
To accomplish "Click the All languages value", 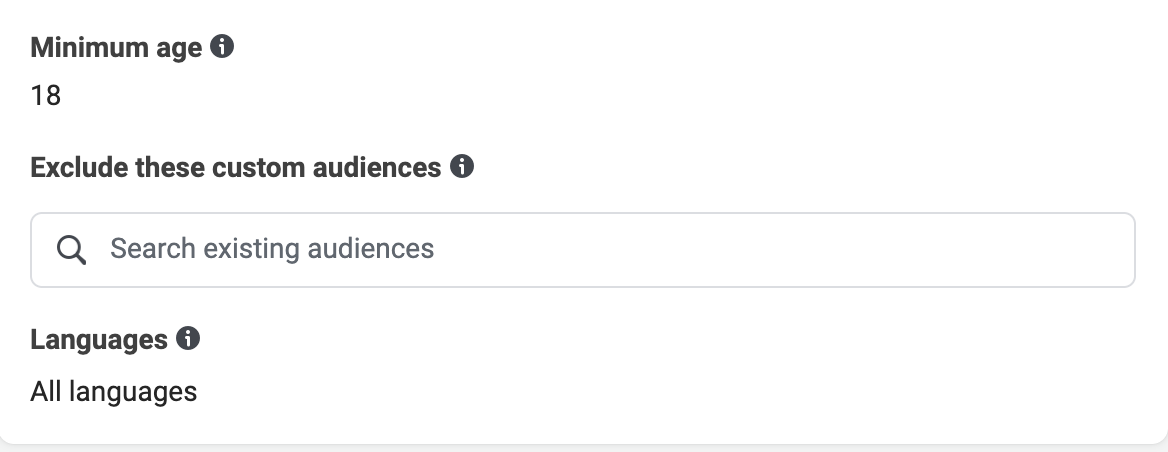I will pos(114,391).
